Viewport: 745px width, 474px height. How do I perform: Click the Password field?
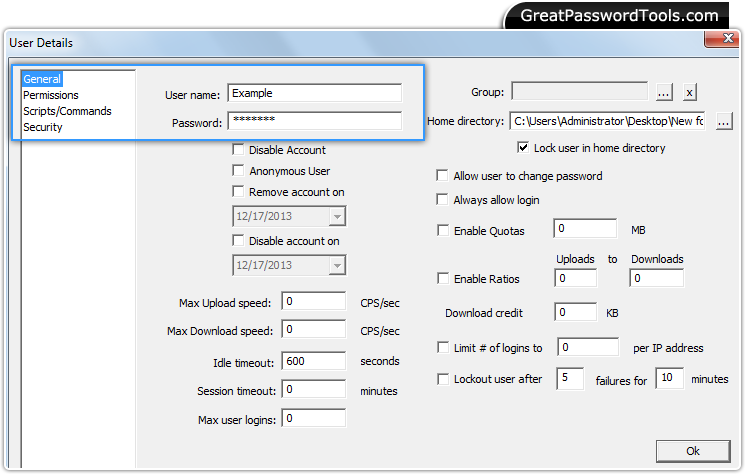(315, 121)
